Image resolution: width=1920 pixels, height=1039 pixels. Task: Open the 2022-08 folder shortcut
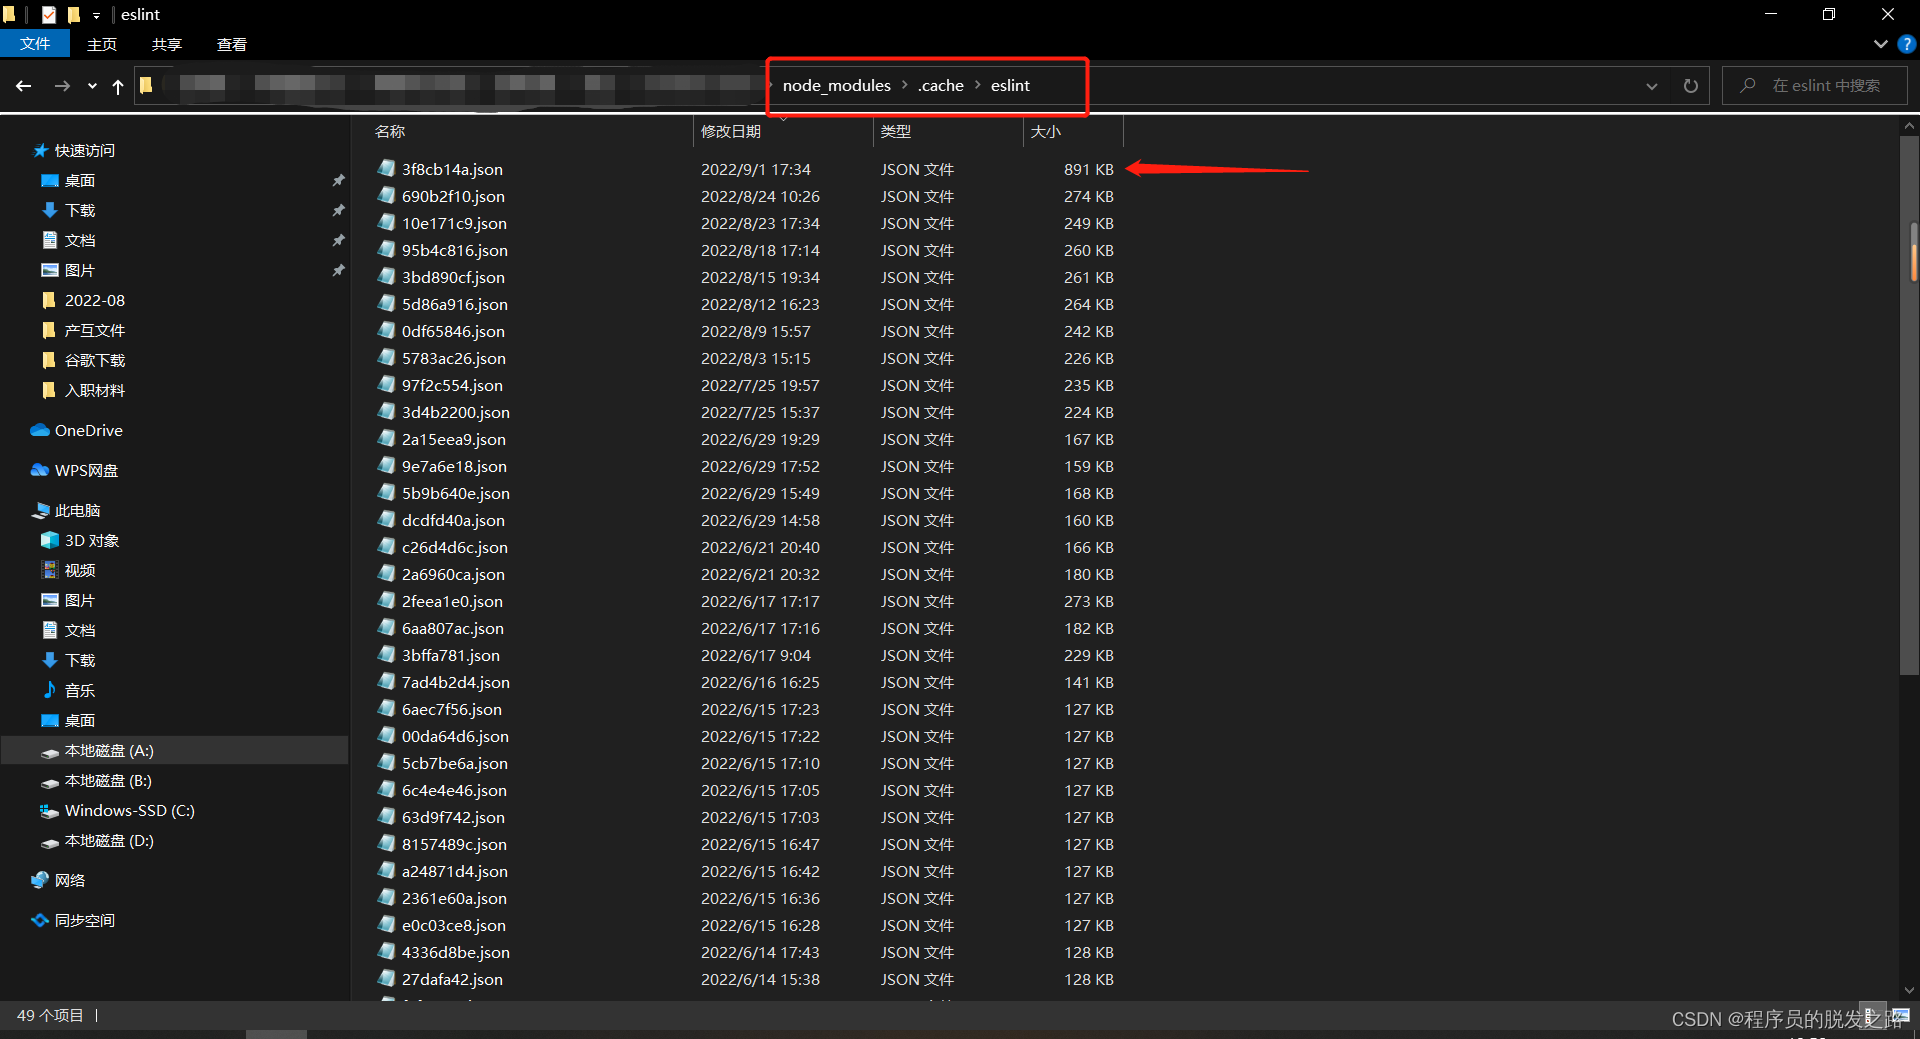(94, 301)
